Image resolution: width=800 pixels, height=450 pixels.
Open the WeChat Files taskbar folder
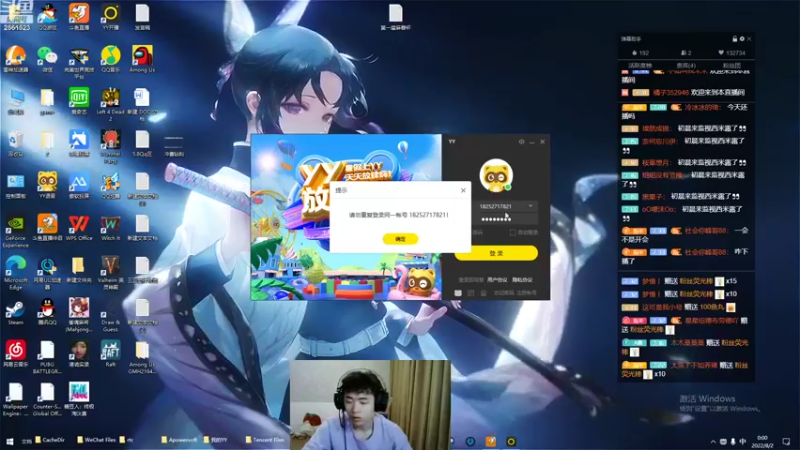click(96, 440)
